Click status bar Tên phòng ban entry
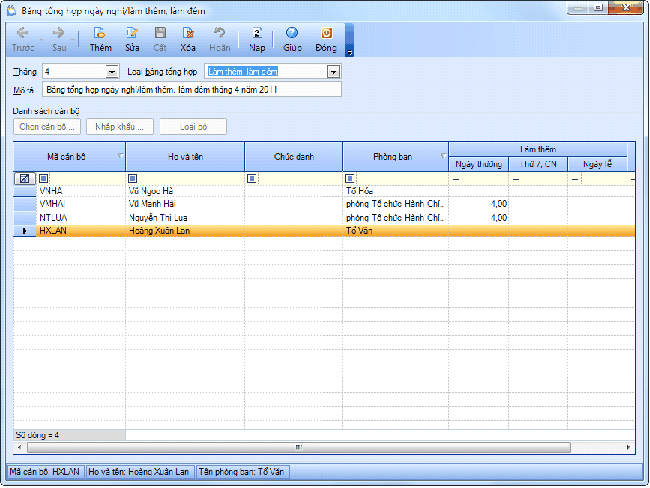Screen dimensions: 650x488 click(x=242, y=472)
